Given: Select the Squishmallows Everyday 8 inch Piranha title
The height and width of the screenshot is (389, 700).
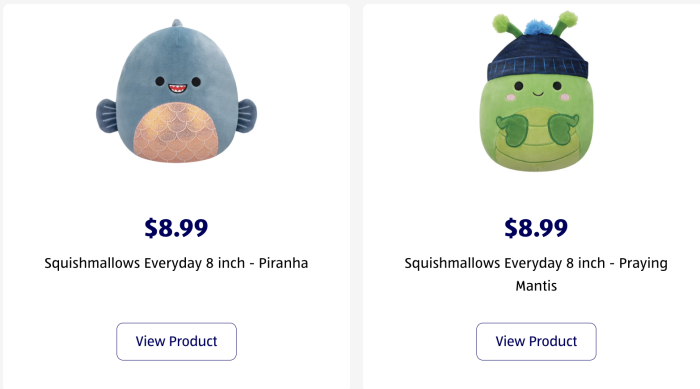Looking at the screenshot, I should pyautogui.click(x=176, y=263).
